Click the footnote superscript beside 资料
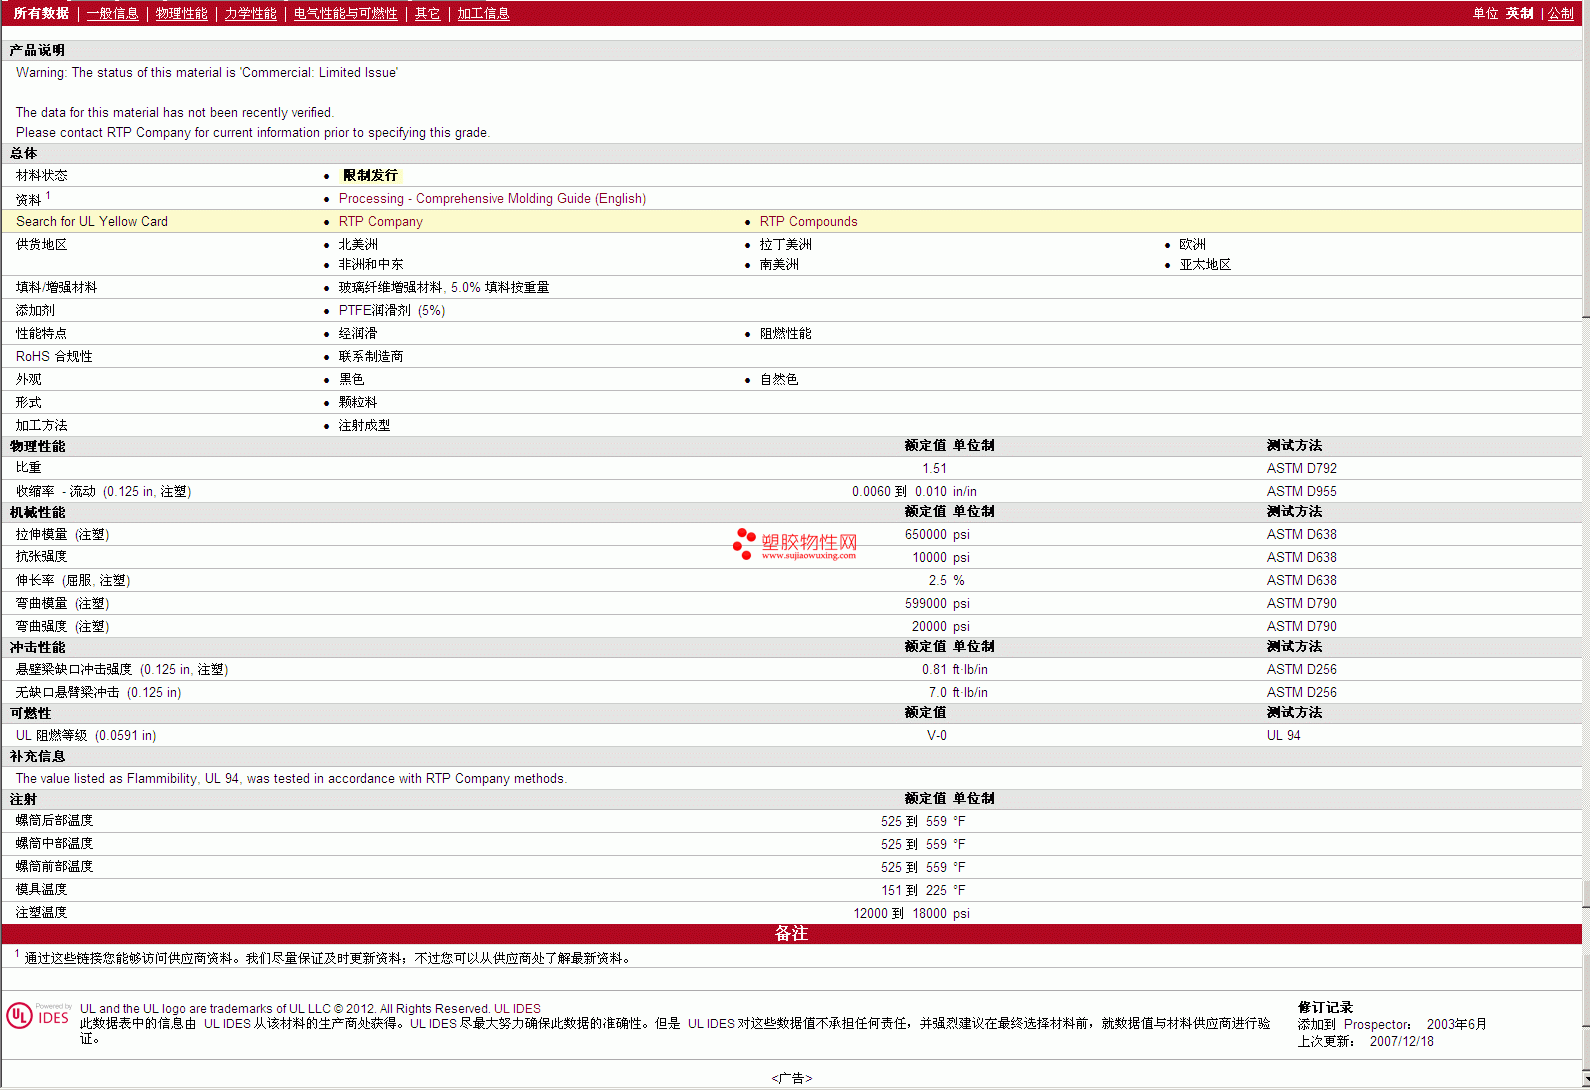Viewport: 1590px width, 1090px height. coord(48,195)
